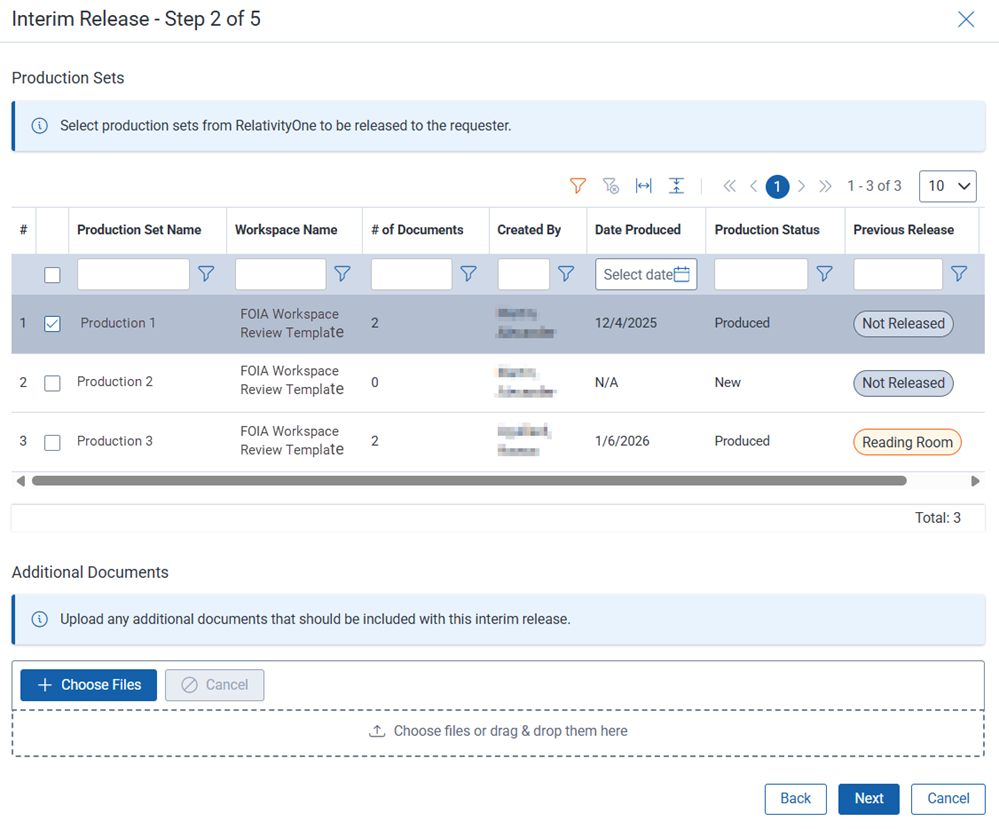Open the Production Set Name filter icon
Image resolution: width=999 pixels, height=829 pixels.
click(x=206, y=274)
